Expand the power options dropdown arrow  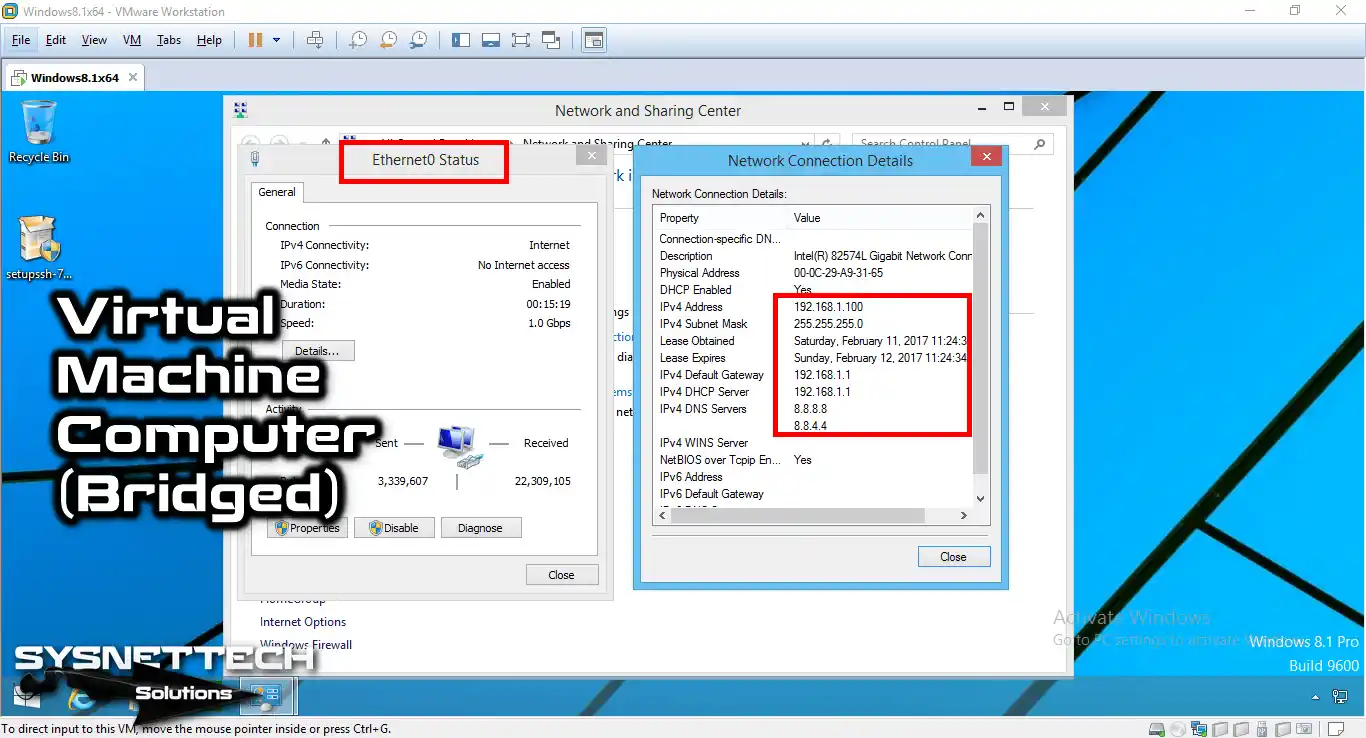tap(277, 40)
